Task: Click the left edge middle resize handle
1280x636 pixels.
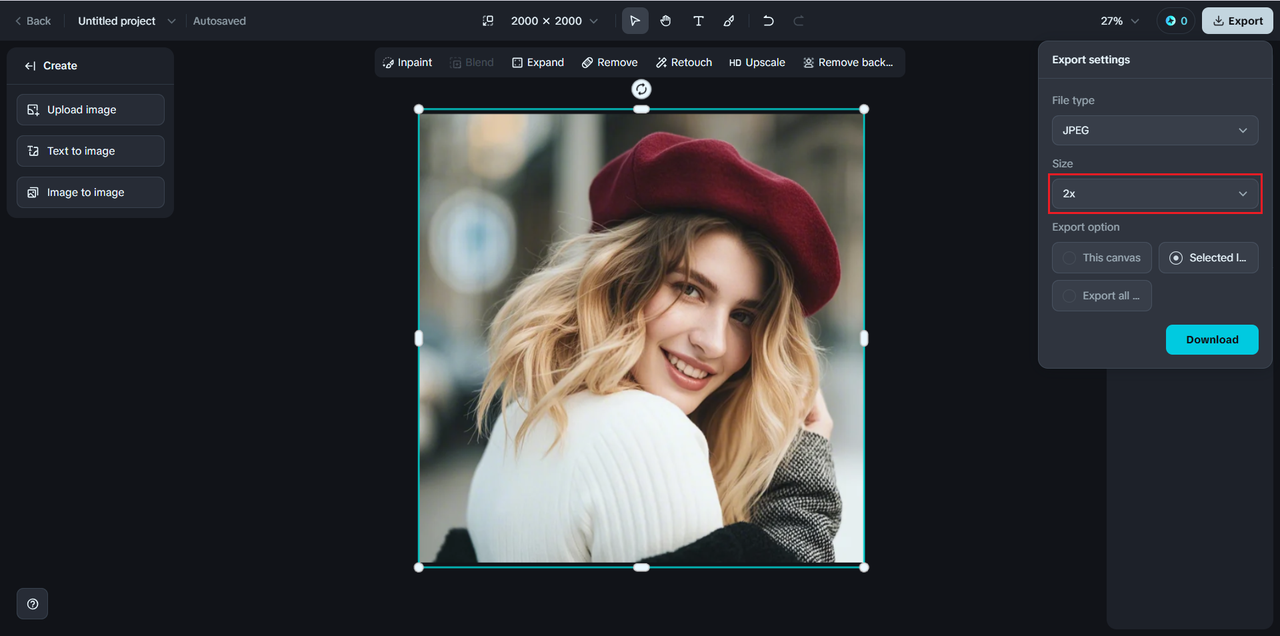Action: click(419, 338)
